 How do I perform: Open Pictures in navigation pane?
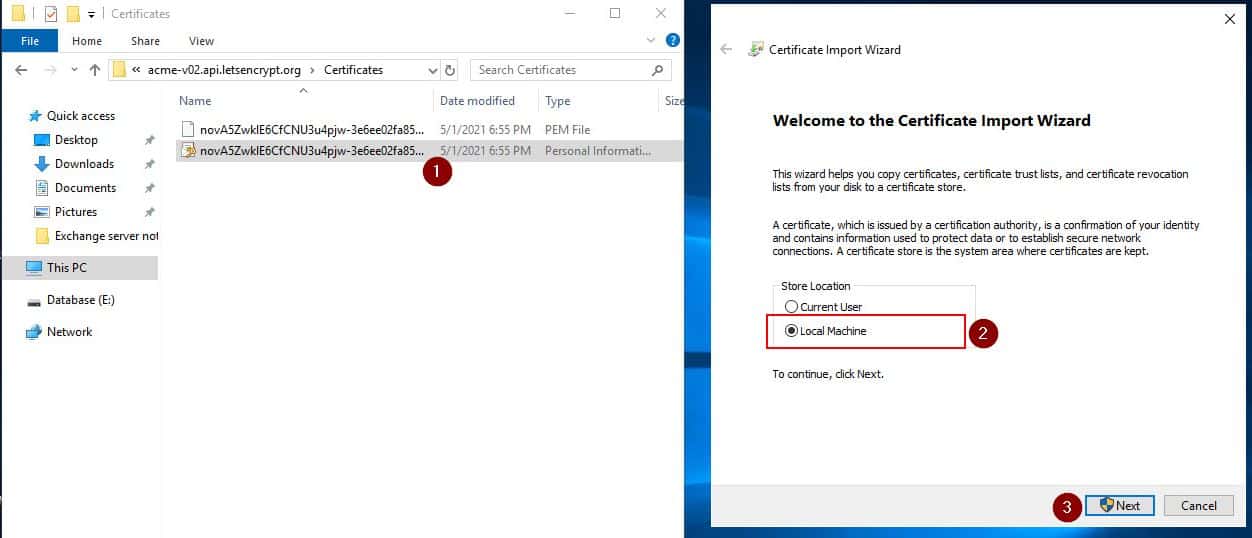pyautogui.click(x=76, y=212)
